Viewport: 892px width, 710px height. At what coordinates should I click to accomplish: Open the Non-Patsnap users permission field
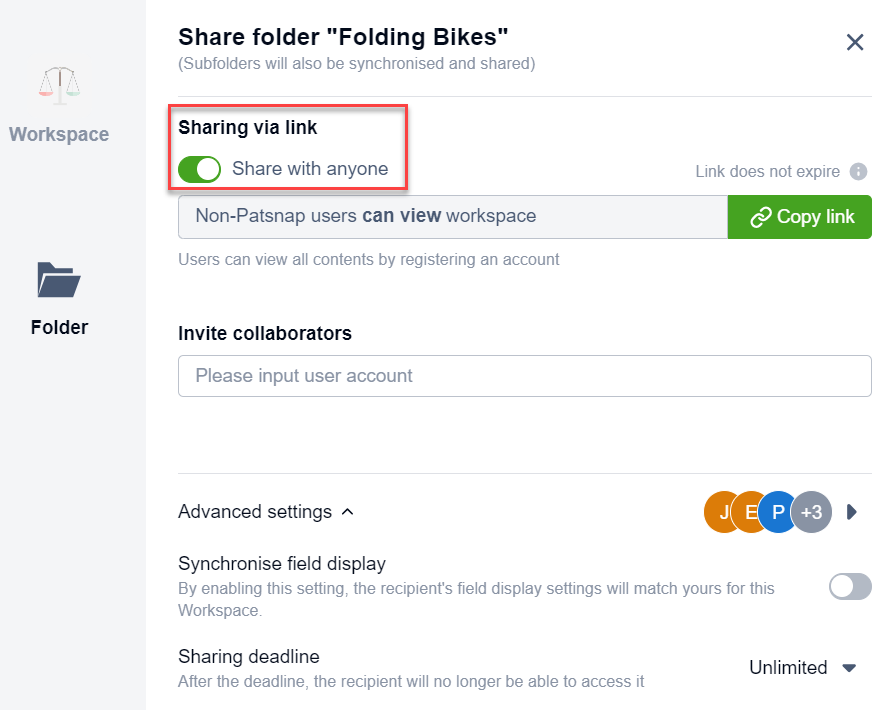(452, 216)
